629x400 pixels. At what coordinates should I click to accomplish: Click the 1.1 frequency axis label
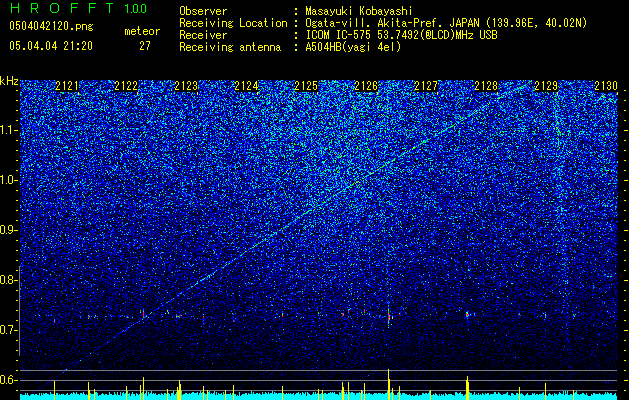click(x=8, y=130)
